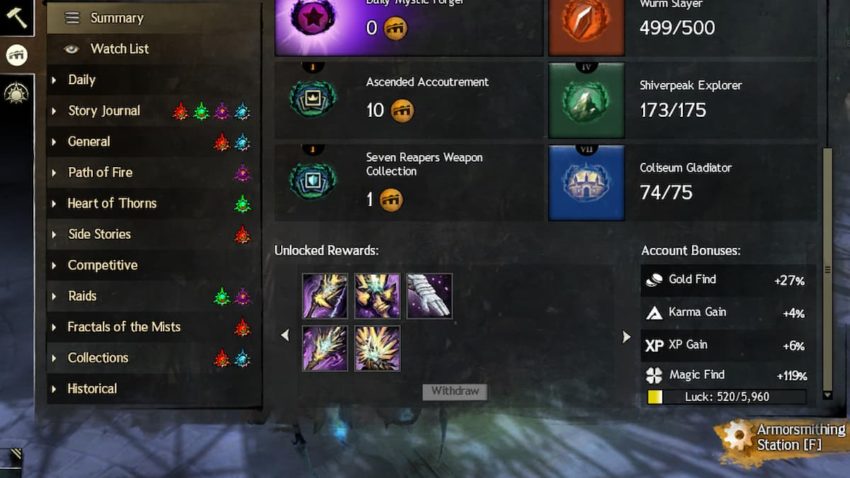
Task: Click the Coliseum Gladiator blue badge
Action: (586, 183)
